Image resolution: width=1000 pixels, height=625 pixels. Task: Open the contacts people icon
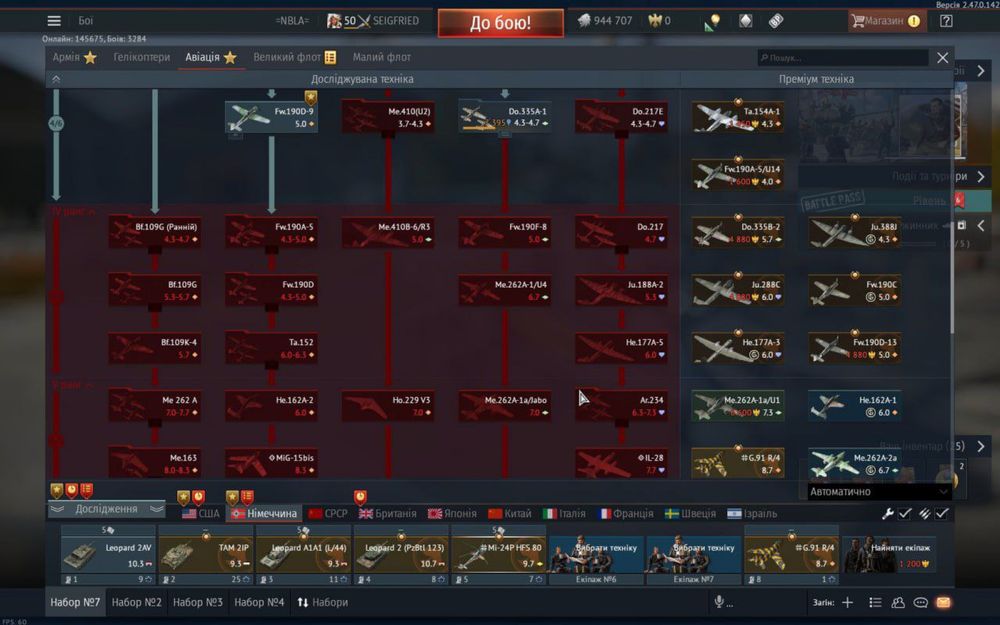898,602
